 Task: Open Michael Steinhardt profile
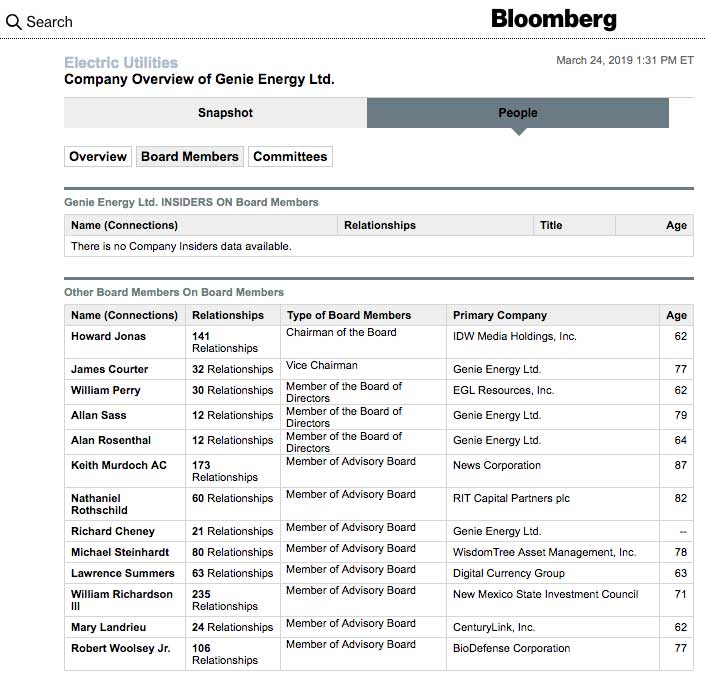(x=120, y=552)
